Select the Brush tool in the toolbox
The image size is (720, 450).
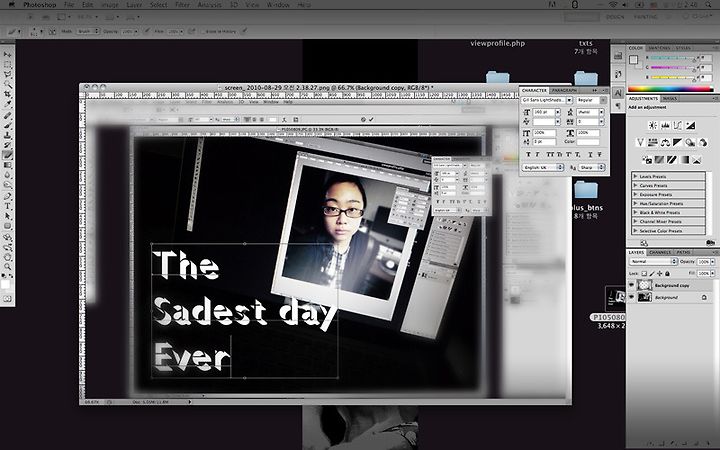(8, 125)
